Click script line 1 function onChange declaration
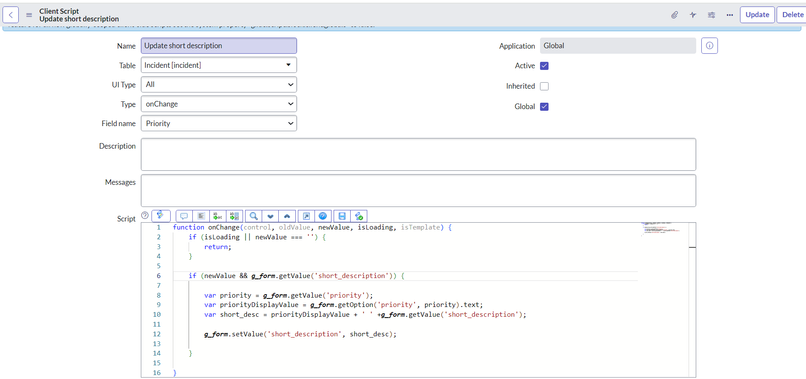 click(x=313, y=227)
